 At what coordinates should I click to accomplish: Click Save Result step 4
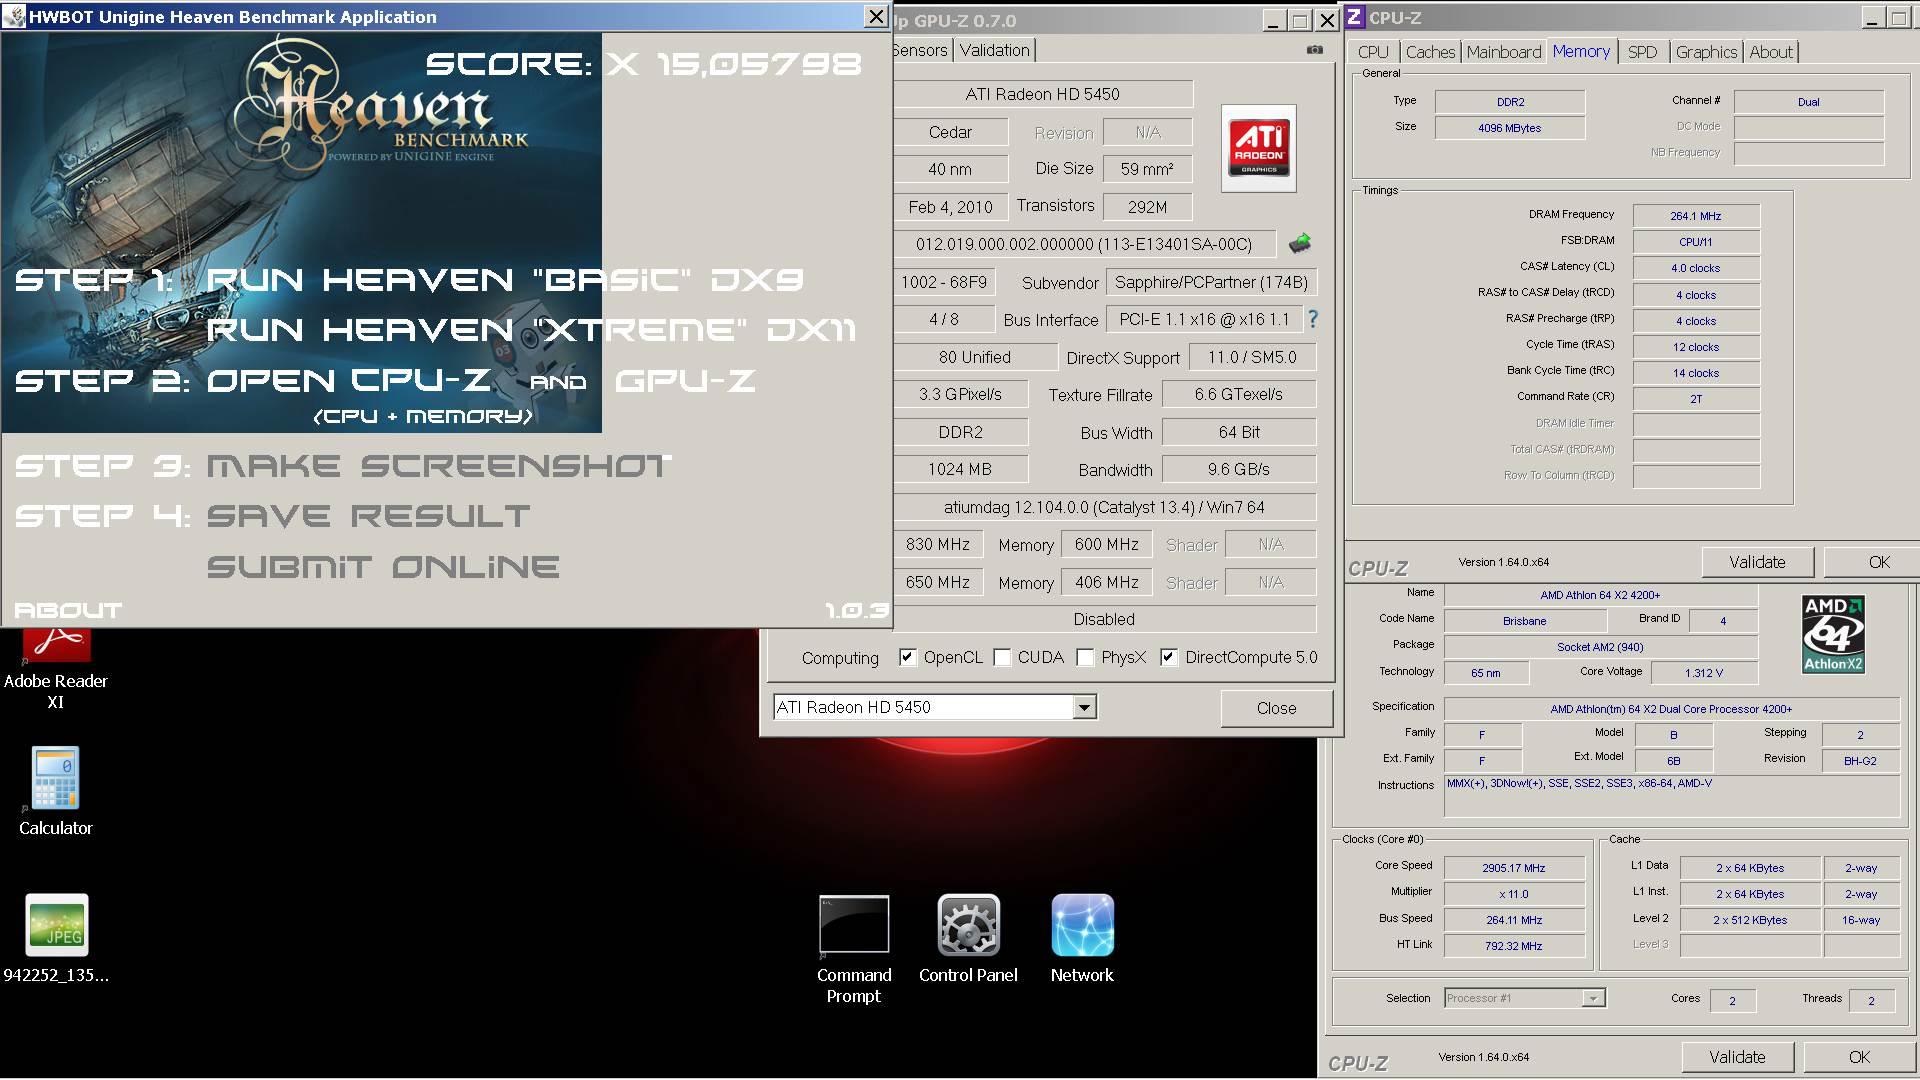[368, 517]
